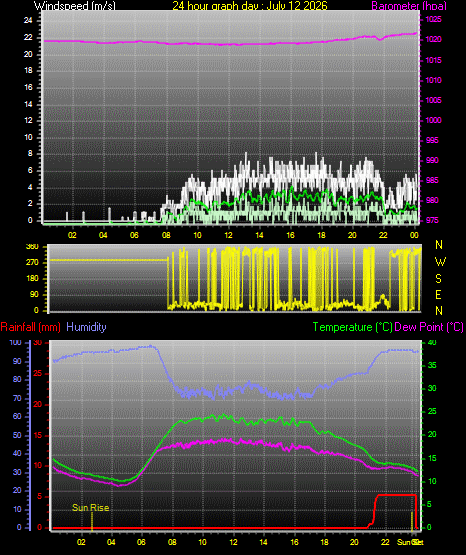The image size is (466, 555).
Task: Click the 975 barometer scale value
Action: [x=432, y=220]
